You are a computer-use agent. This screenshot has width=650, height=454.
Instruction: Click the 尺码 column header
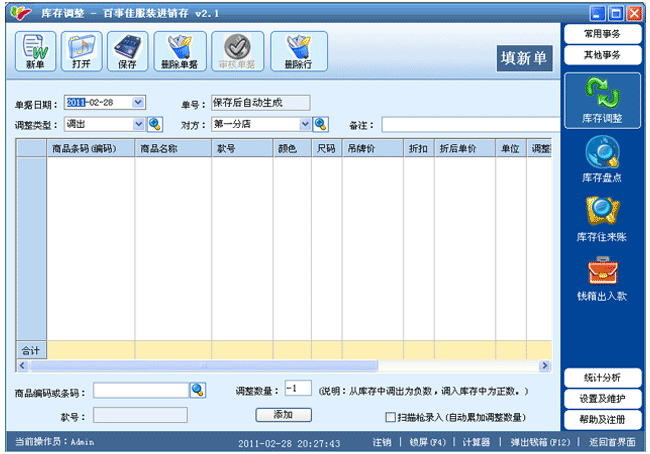point(327,148)
